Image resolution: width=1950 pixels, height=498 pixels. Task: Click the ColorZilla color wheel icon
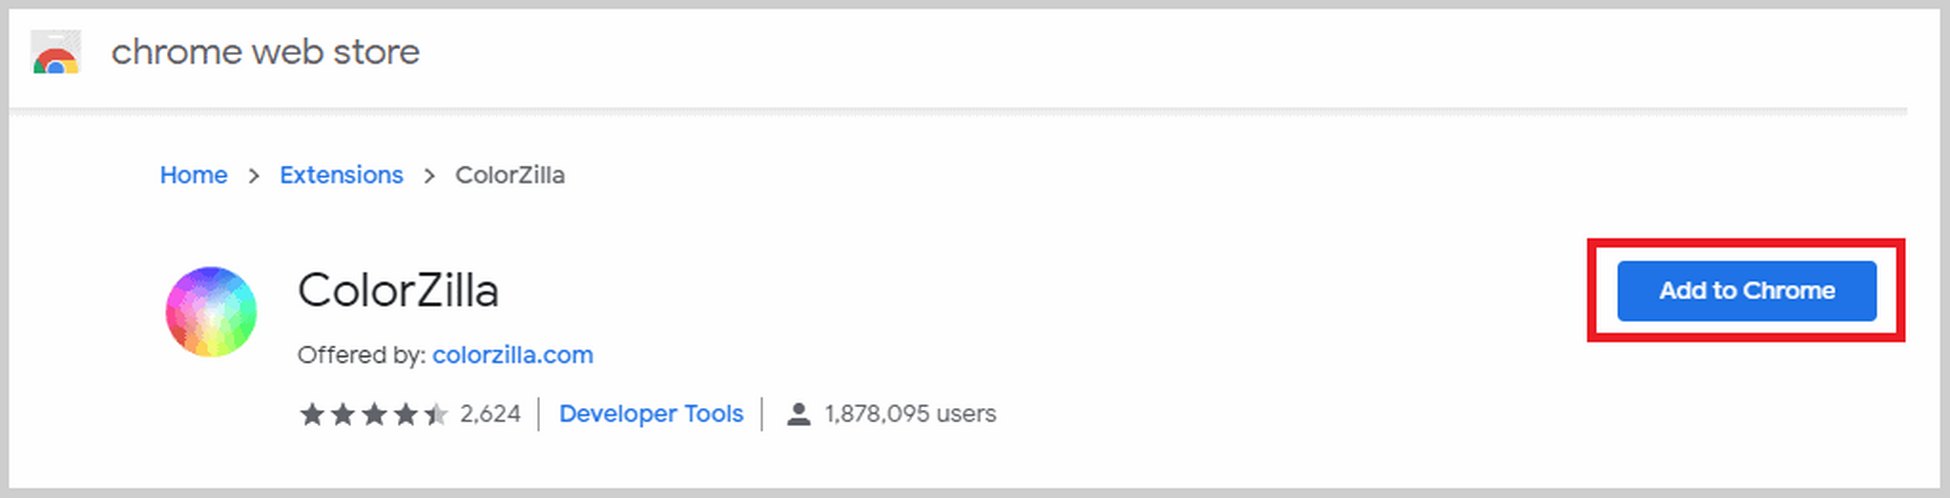(x=211, y=312)
